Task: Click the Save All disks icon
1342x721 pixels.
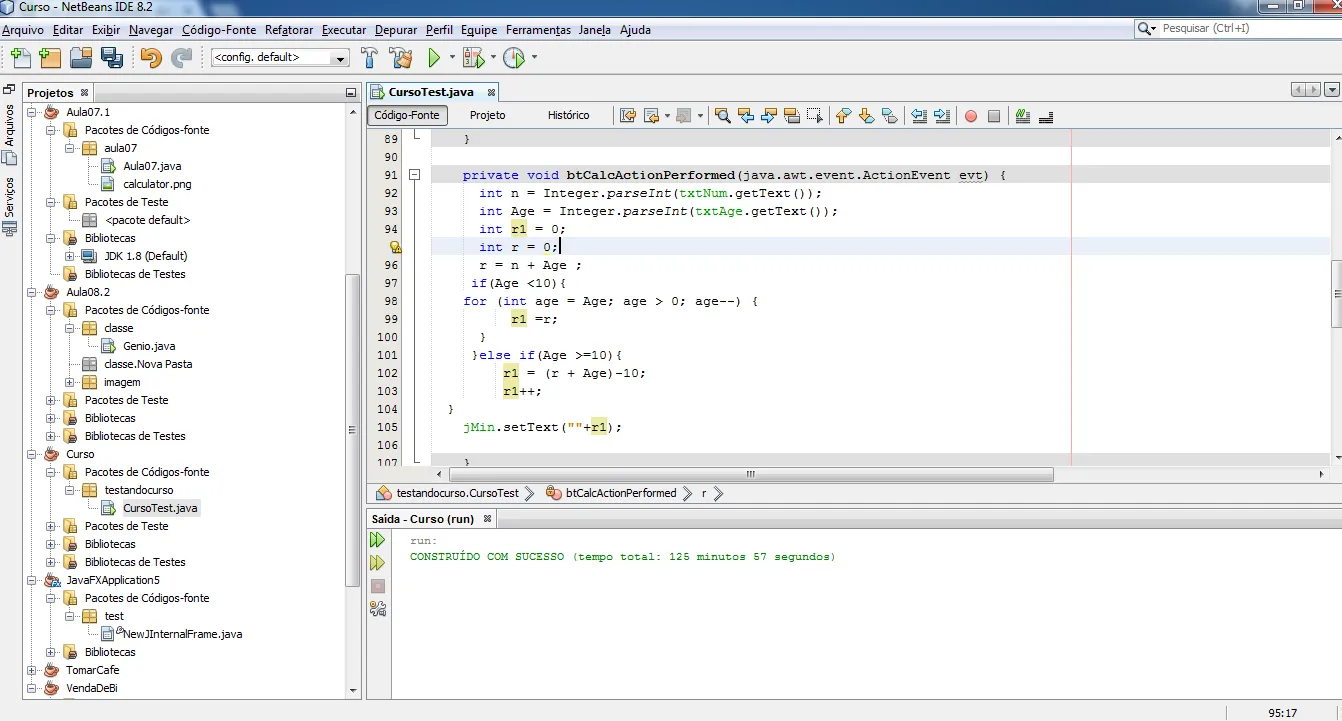Action: click(111, 58)
